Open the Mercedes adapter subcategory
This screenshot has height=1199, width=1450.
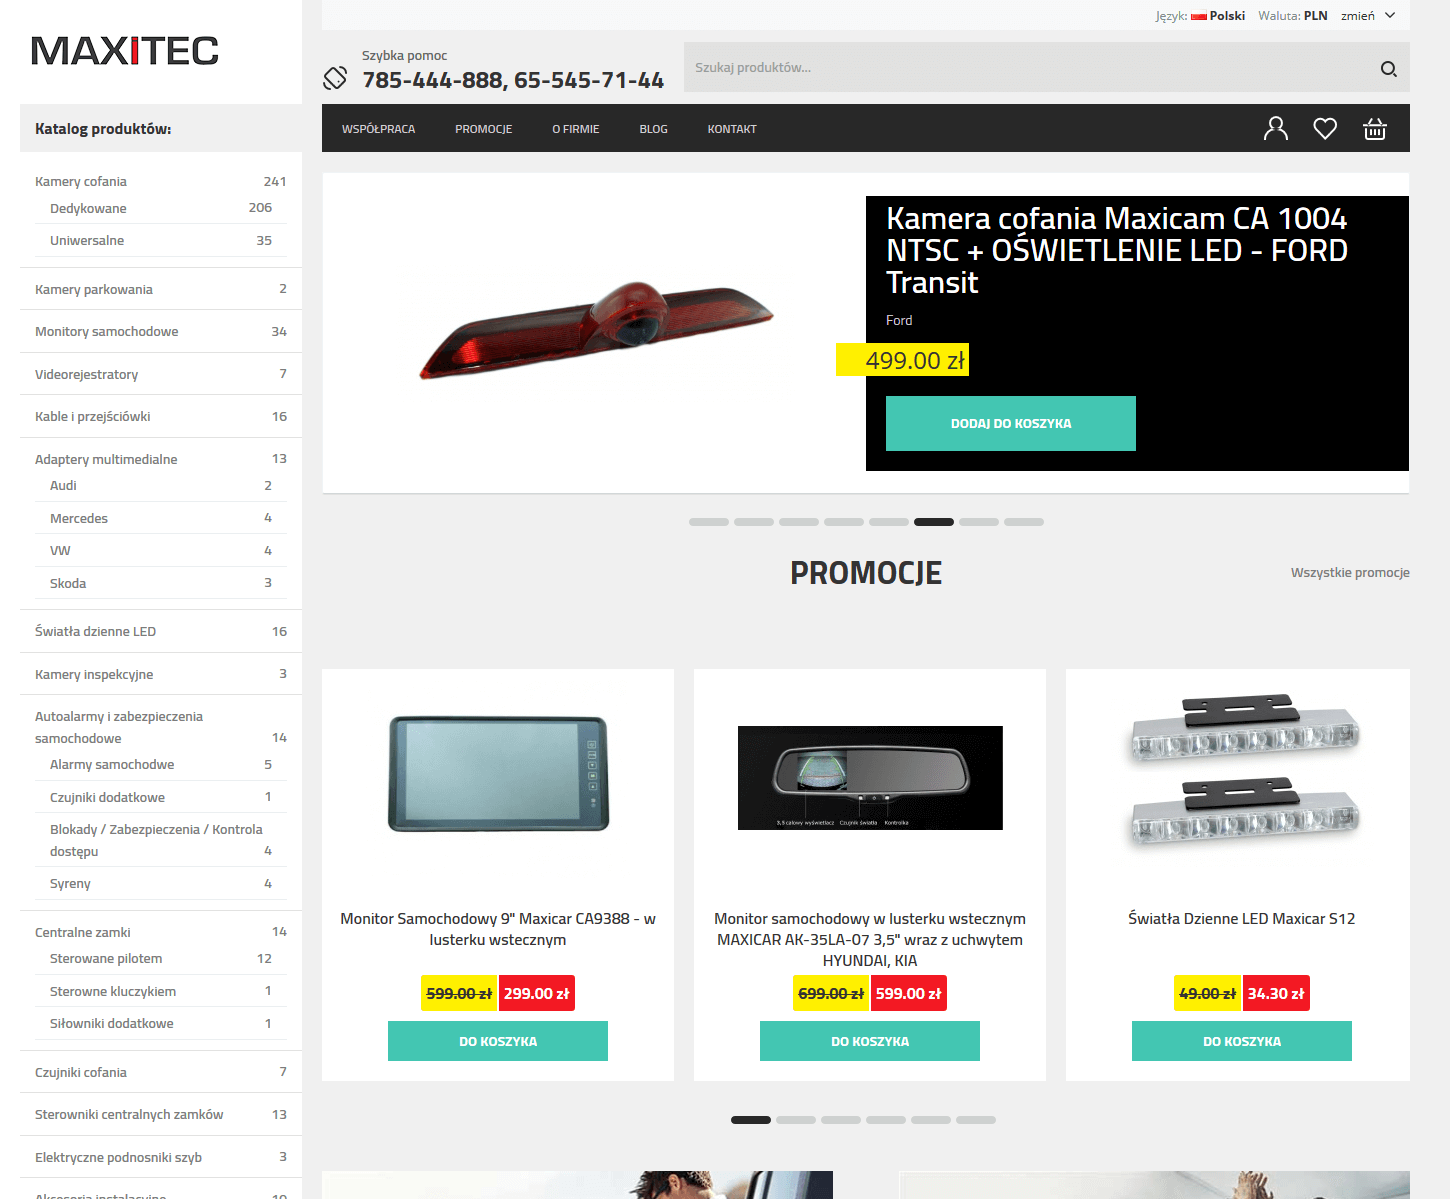pyautogui.click(x=79, y=518)
